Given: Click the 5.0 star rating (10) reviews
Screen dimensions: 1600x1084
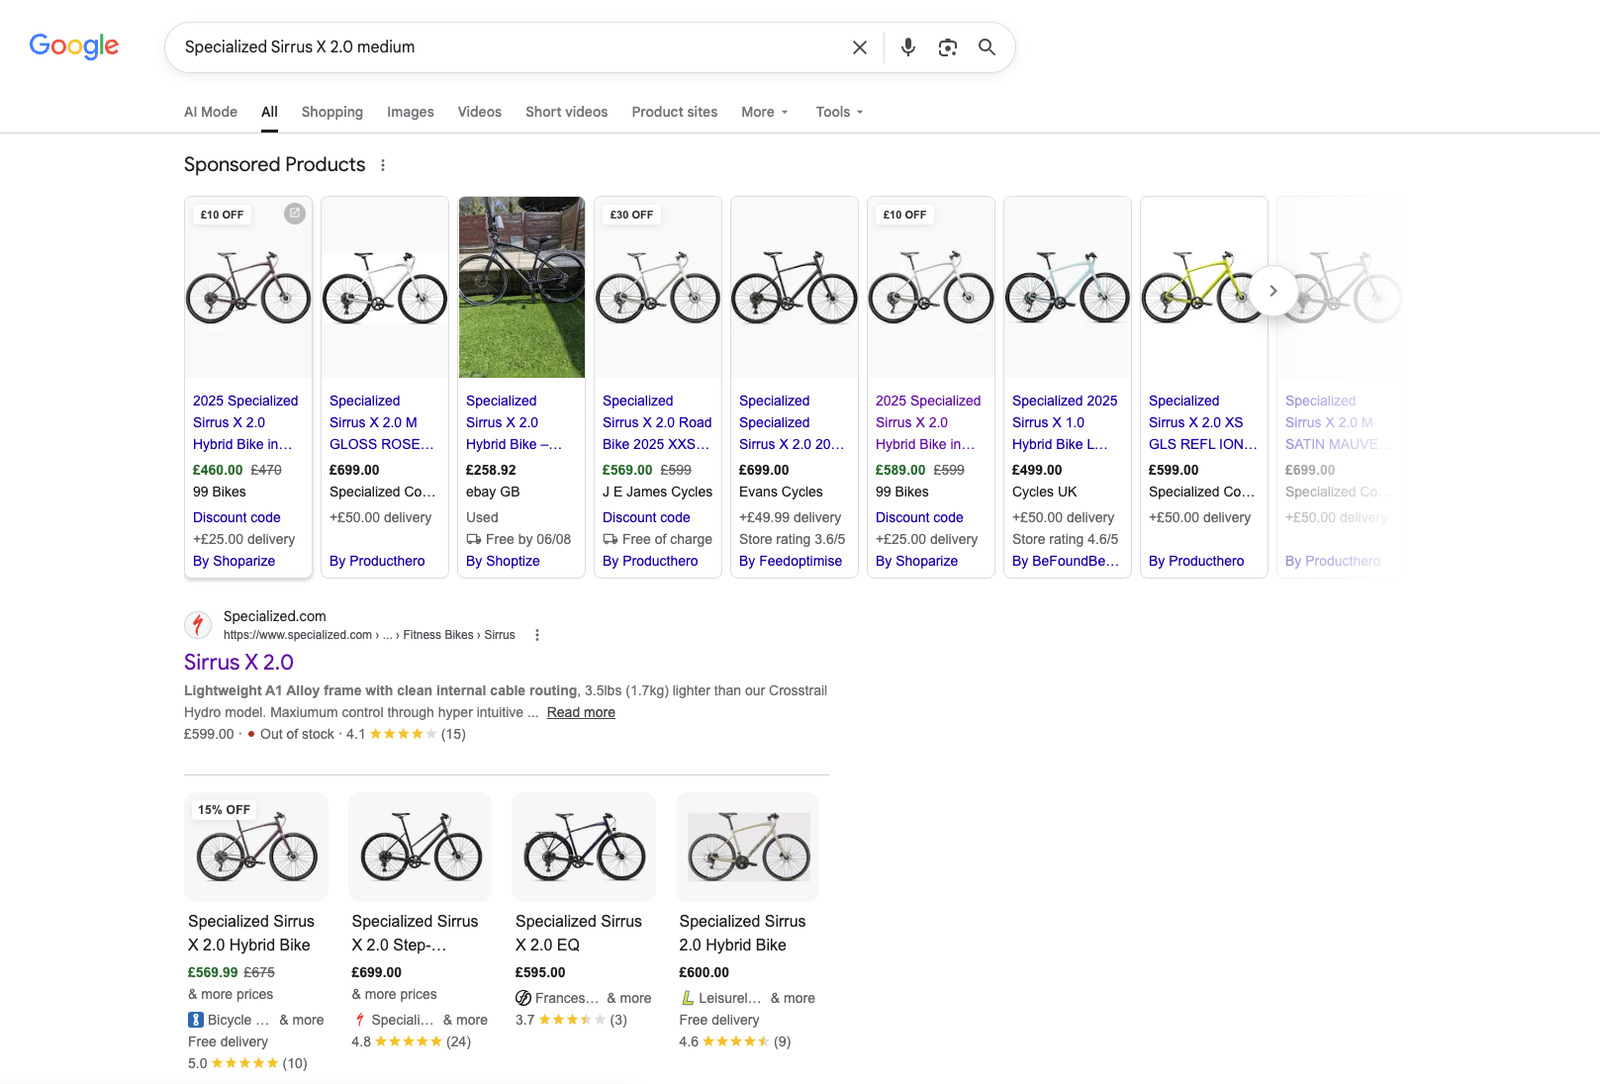Looking at the screenshot, I should pos(248,1063).
